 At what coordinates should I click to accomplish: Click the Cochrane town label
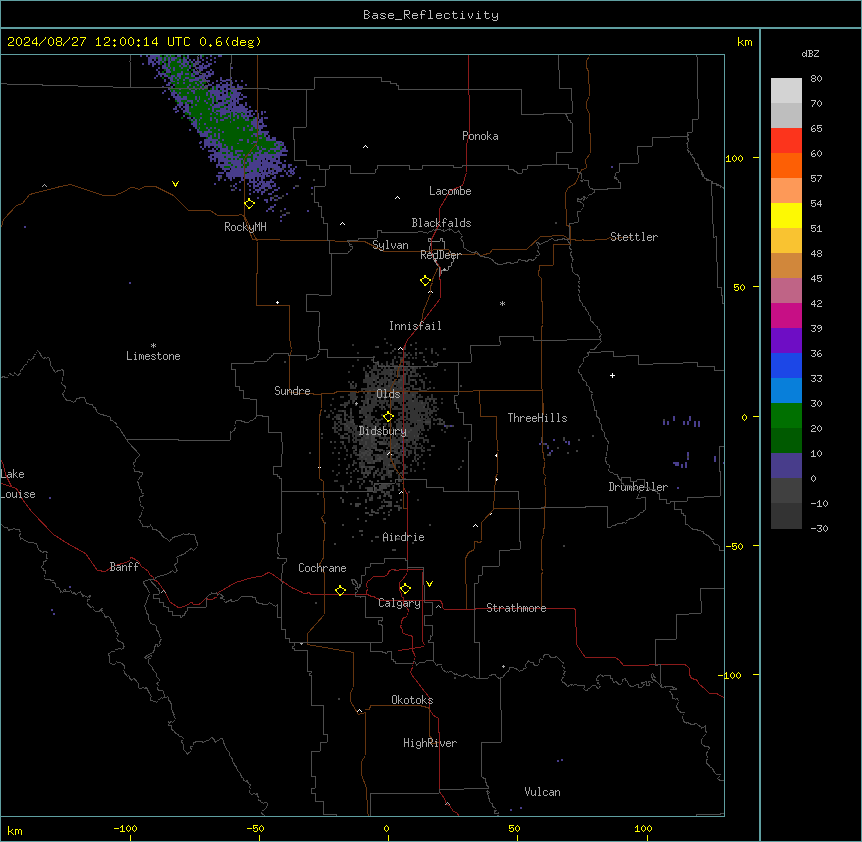click(x=322, y=568)
